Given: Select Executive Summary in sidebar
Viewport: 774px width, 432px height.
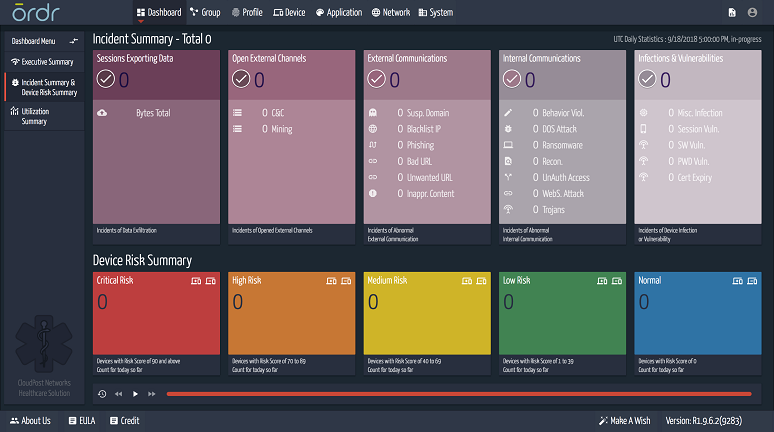Looking at the screenshot, I should 42,62.
